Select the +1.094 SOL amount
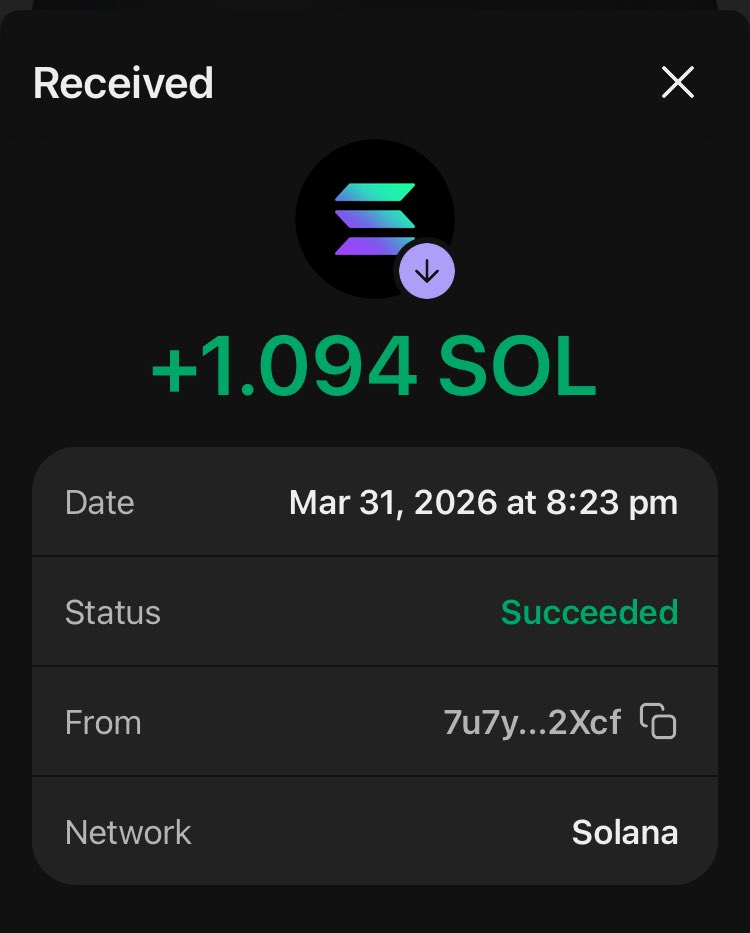This screenshot has height=933, width=750. [374, 365]
